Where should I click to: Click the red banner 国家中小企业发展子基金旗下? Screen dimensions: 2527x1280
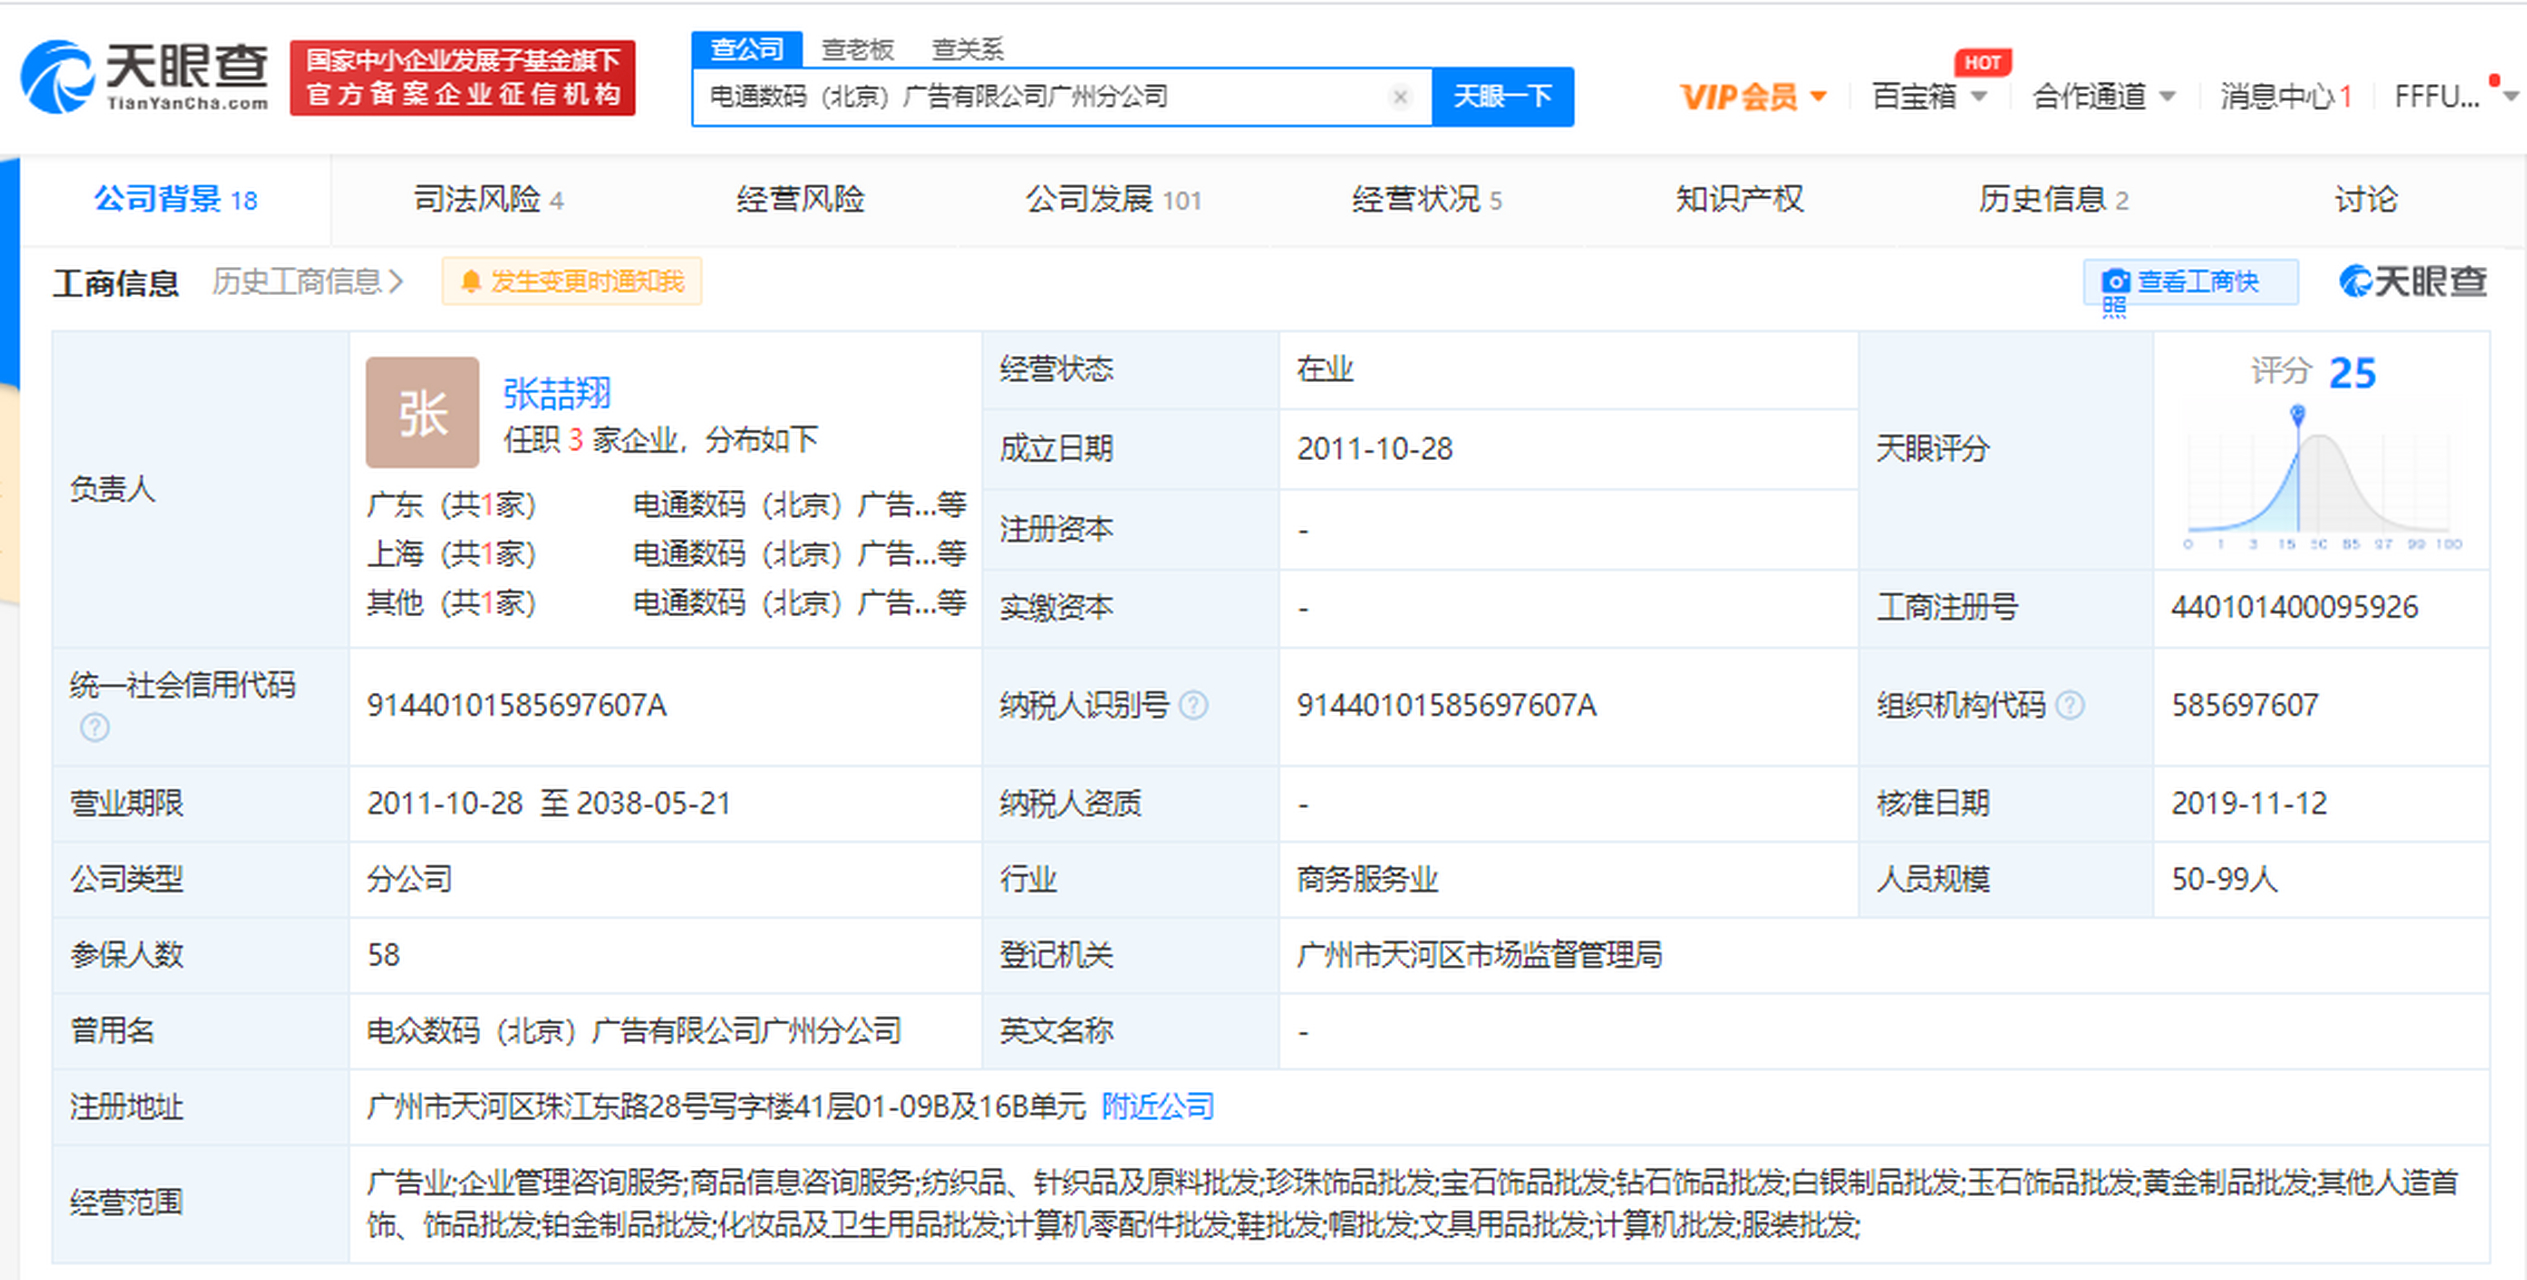click(462, 77)
